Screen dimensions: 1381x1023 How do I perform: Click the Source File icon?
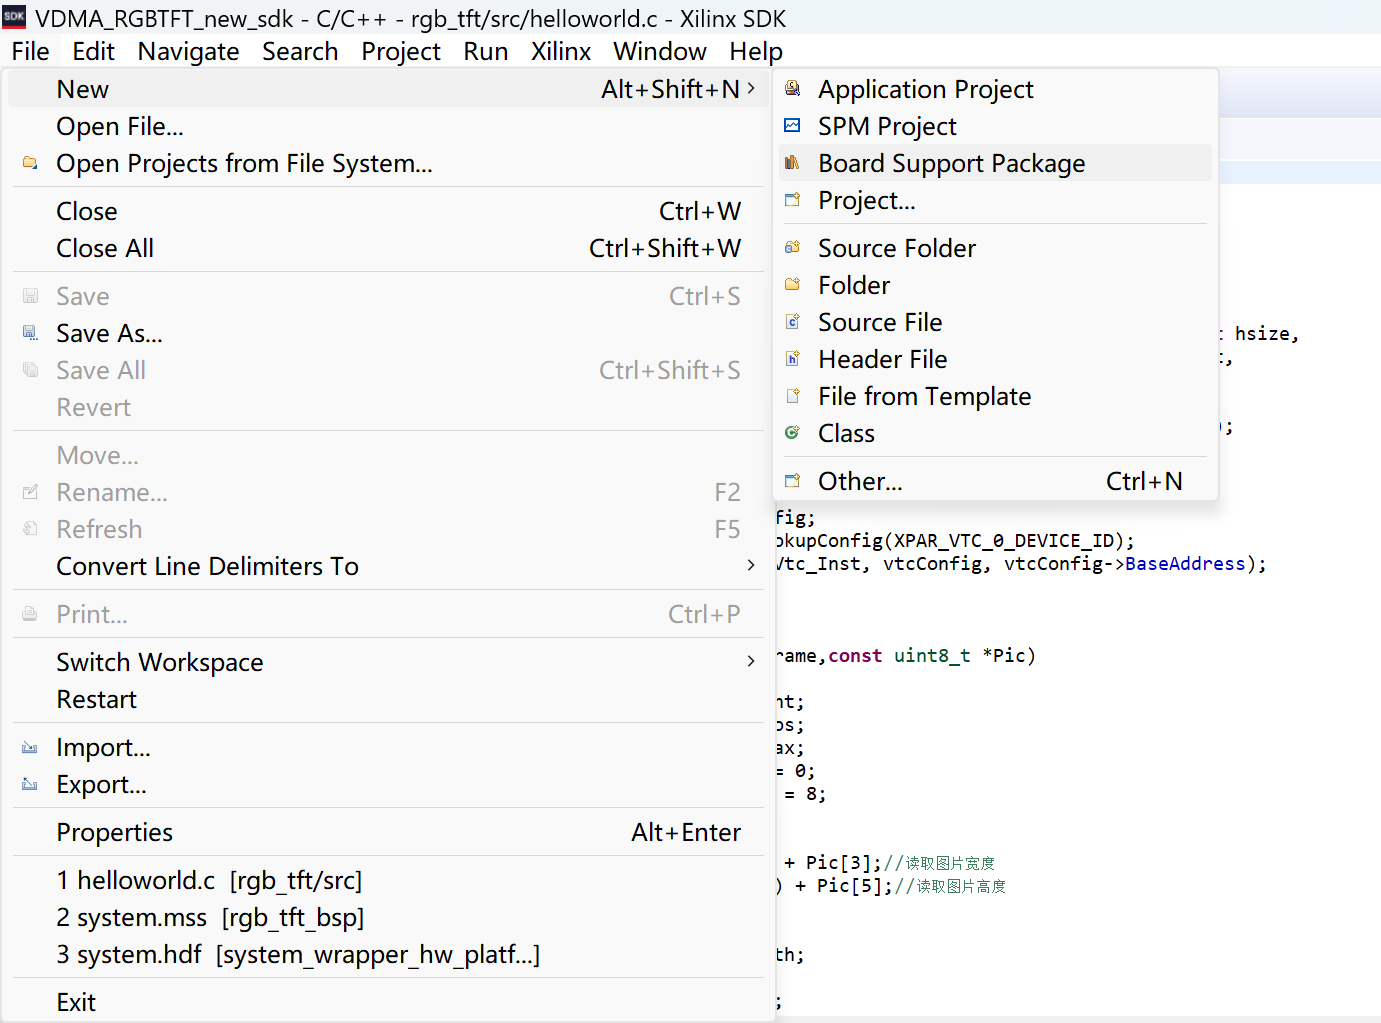tap(792, 322)
